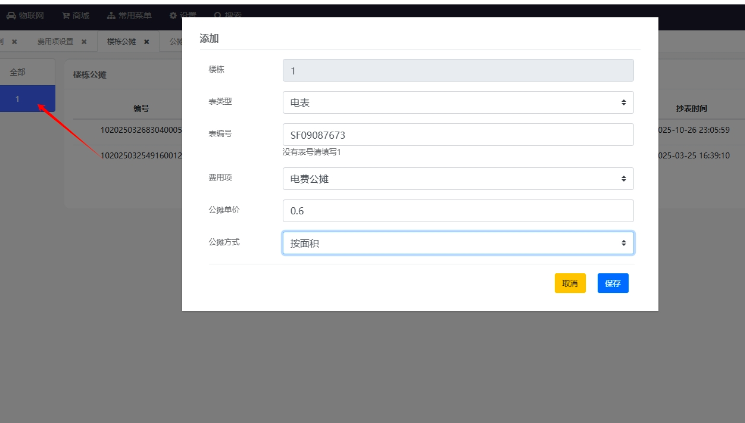Click the 楼栋公摊 panel heading
Screen dimensions: 745x423
point(90,75)
